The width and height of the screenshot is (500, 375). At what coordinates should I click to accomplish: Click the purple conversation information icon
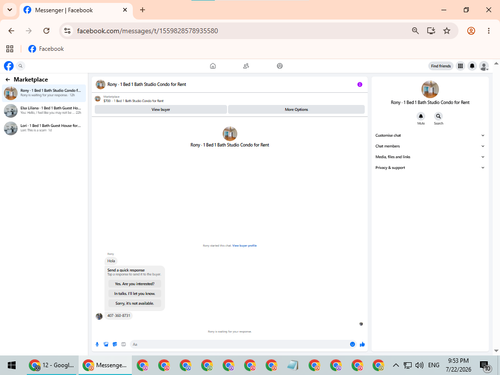tap(360, 84)
